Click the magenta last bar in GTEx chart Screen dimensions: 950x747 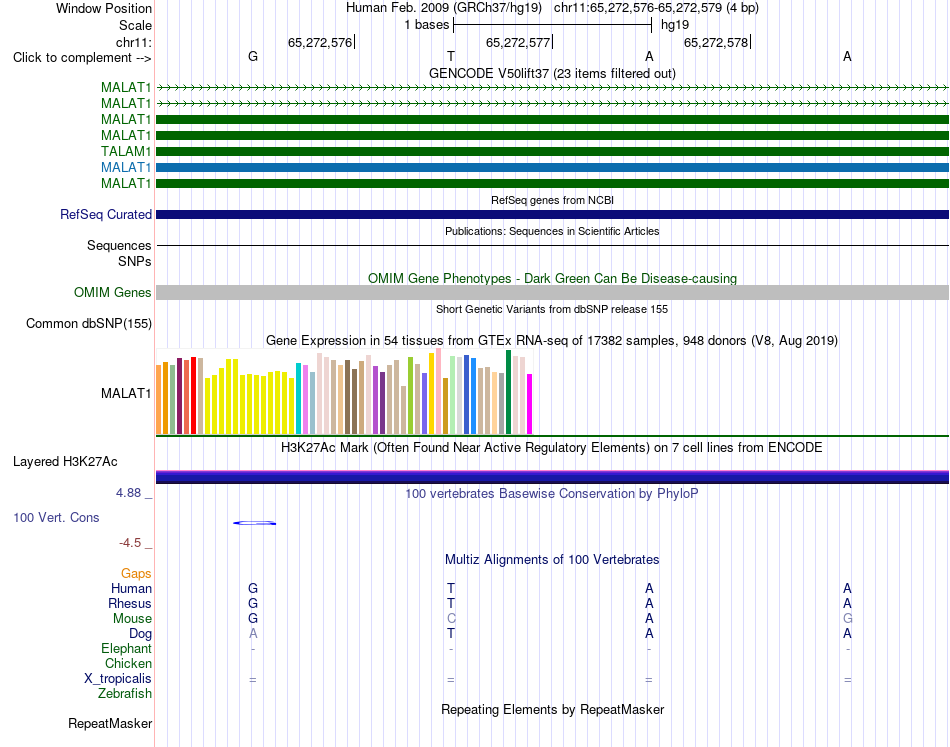pyautogui.click(x=530, y=404)
